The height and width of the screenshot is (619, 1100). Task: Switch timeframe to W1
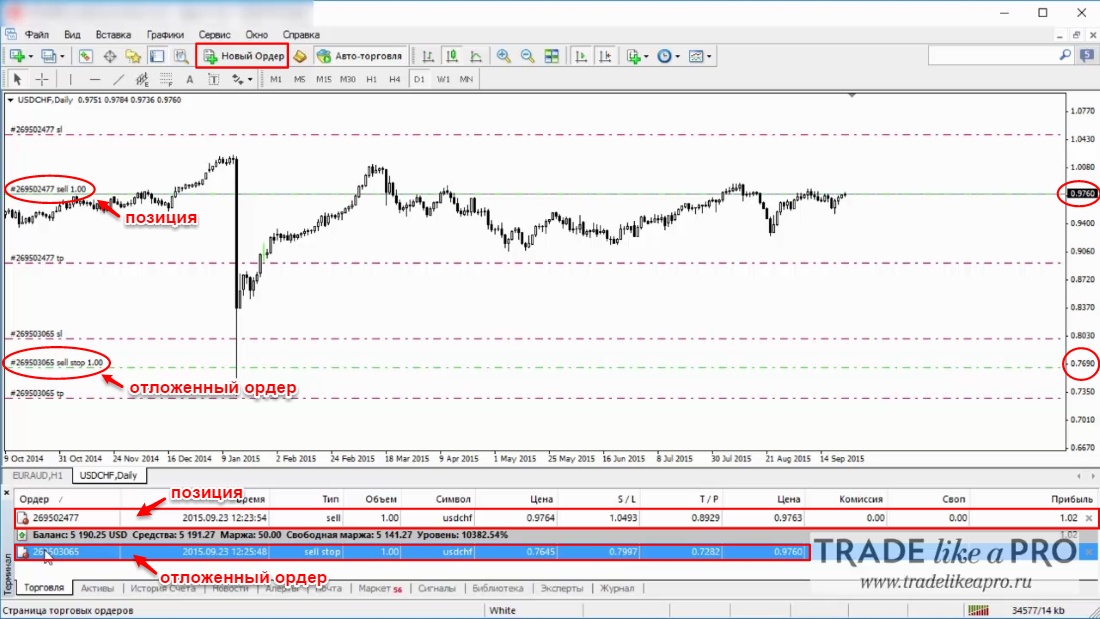click(443, 79)
